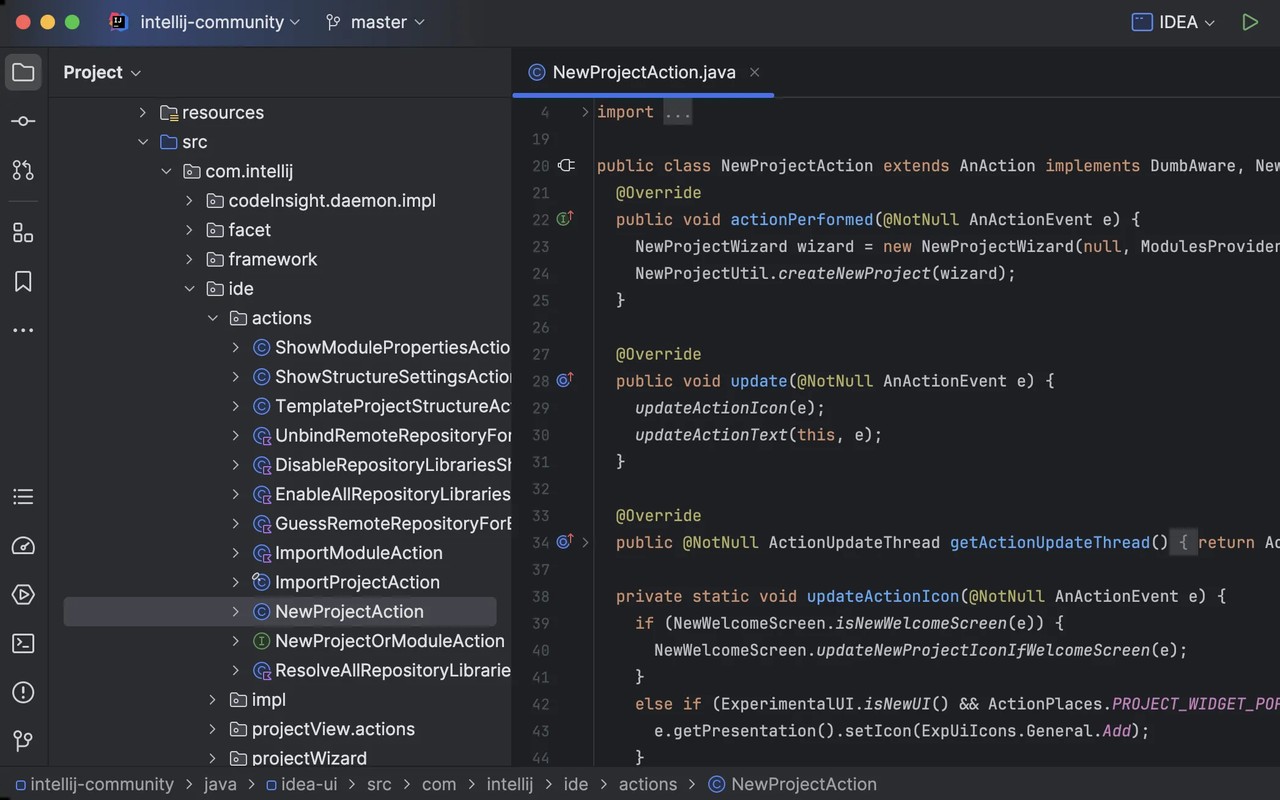This screenshot has height=800, width=1280.
Task: Expand the codeInsight.daemon.impl package
Action: coord(189,201)
